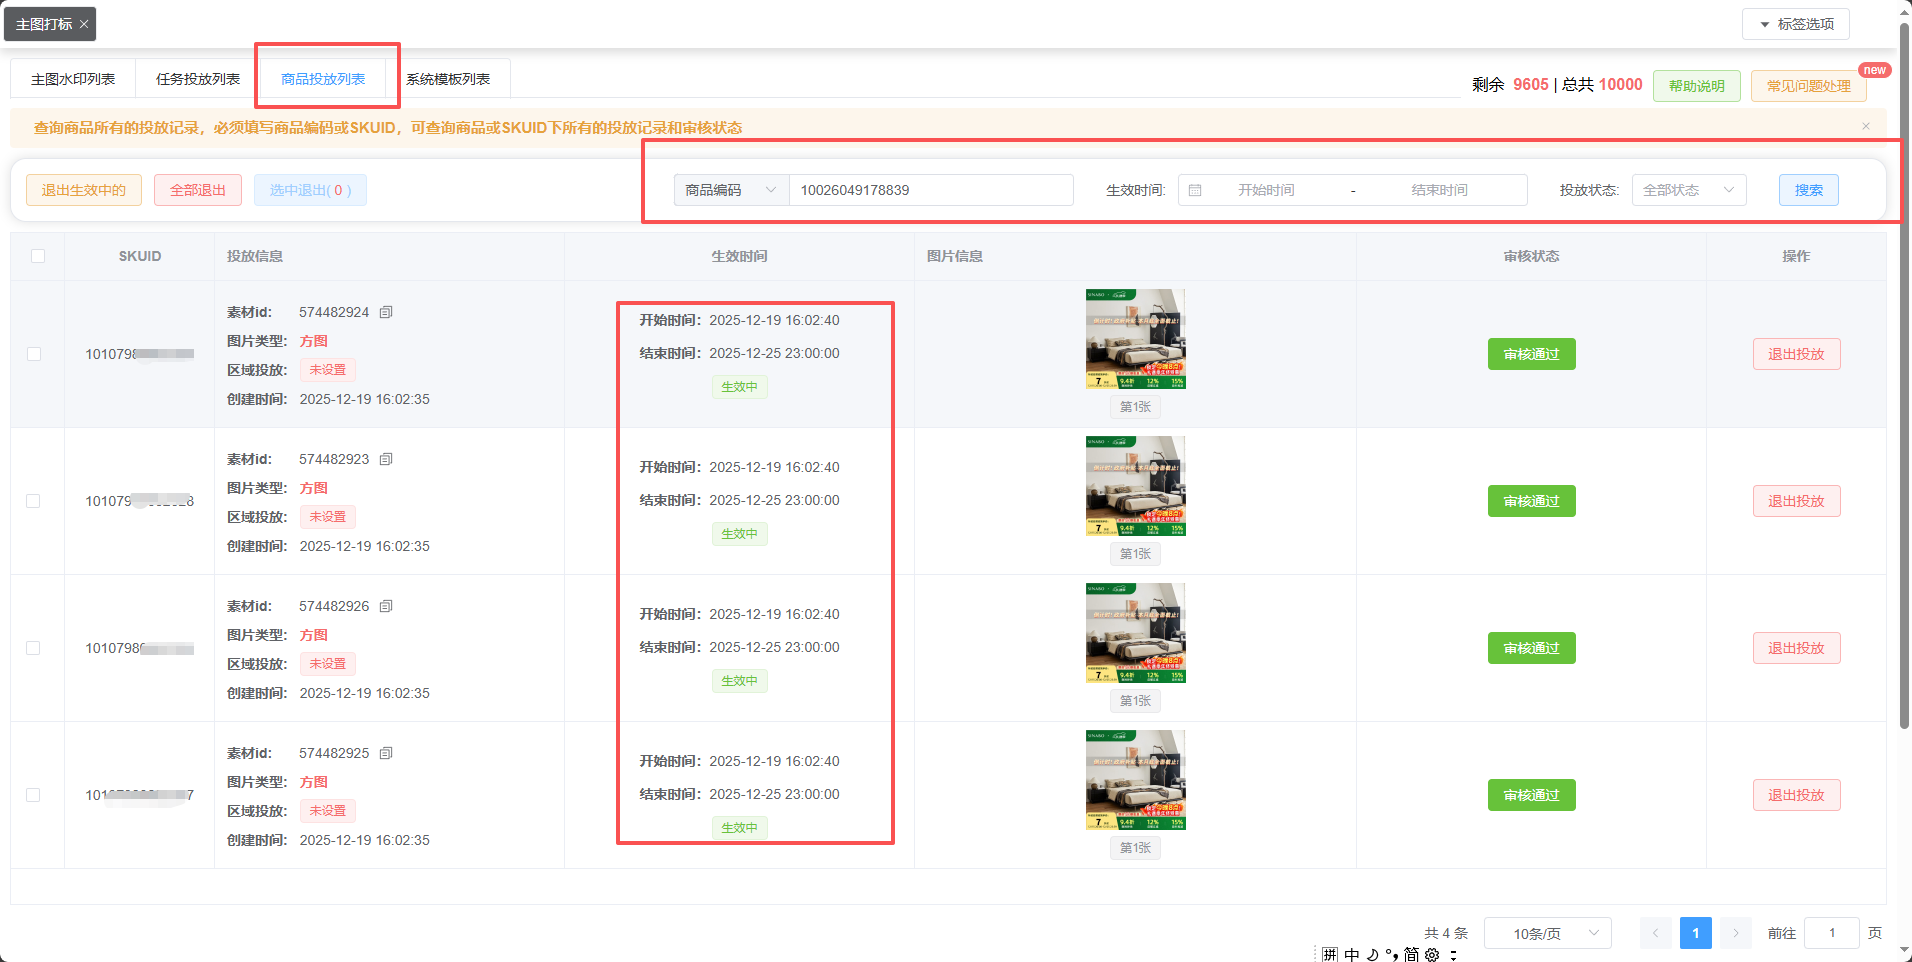Switch to 系统模板列表 tab
The height and width of the screenshot is (962, 1912).
(448, 79)
